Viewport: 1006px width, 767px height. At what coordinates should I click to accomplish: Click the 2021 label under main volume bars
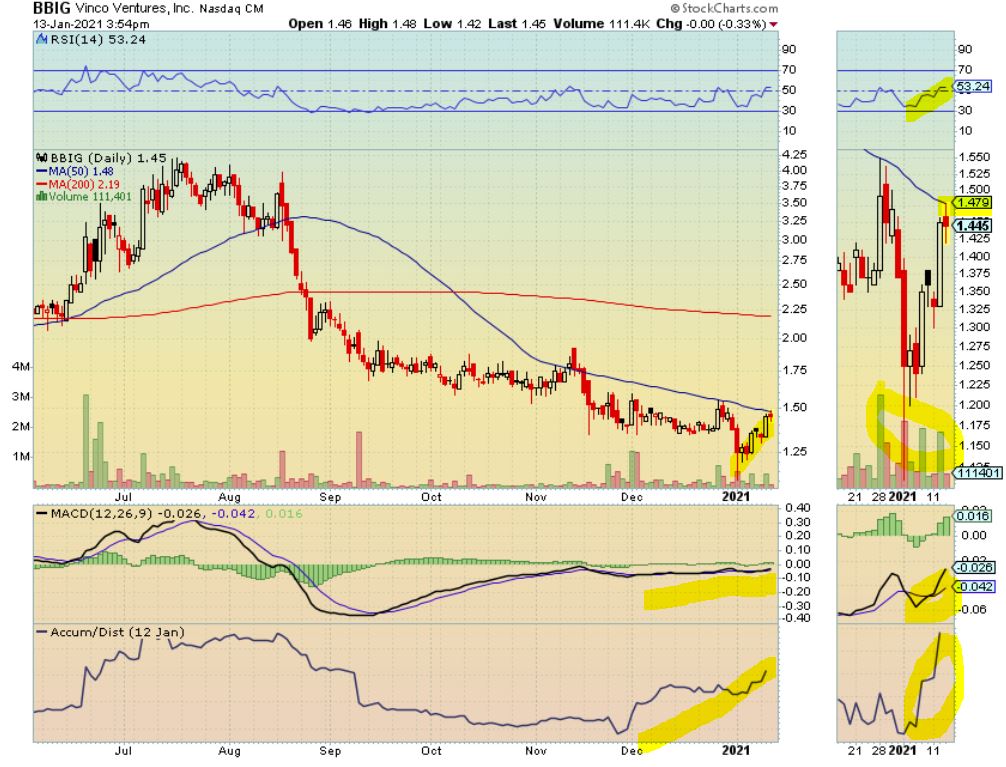pyautogui.click(x=735, y=496)
